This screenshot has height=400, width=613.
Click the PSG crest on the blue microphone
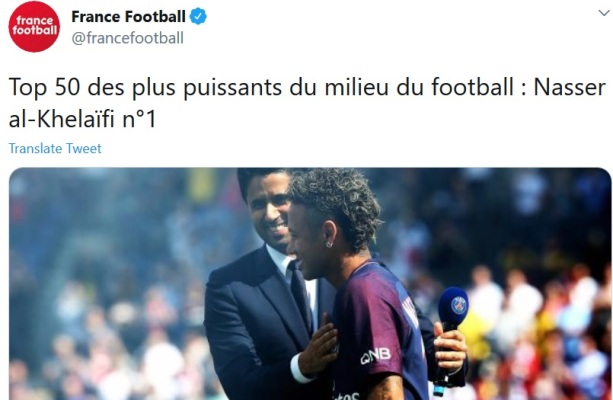click(459, 305)
